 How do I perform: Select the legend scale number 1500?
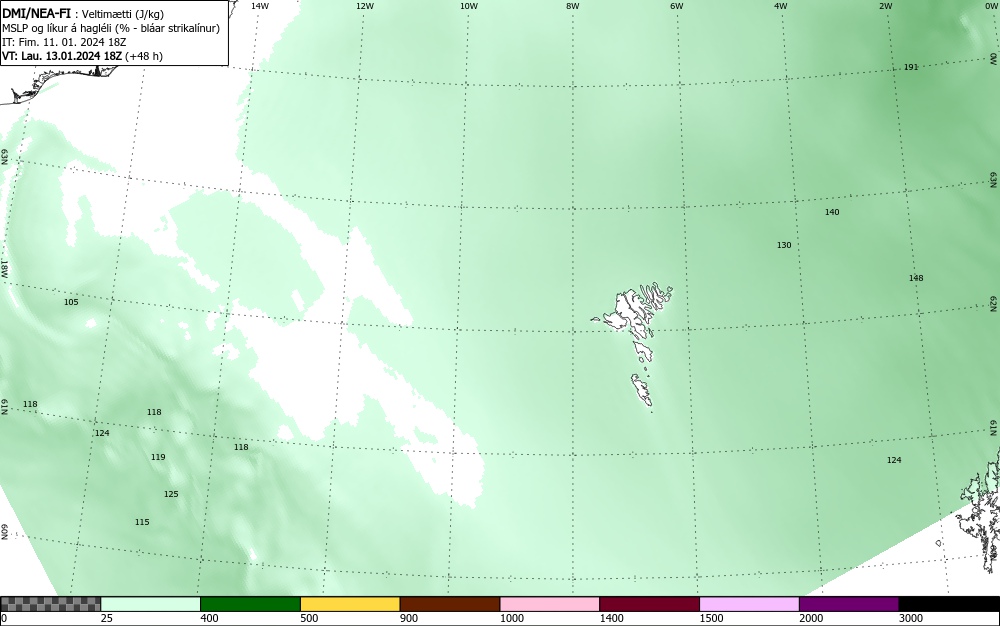711,618
